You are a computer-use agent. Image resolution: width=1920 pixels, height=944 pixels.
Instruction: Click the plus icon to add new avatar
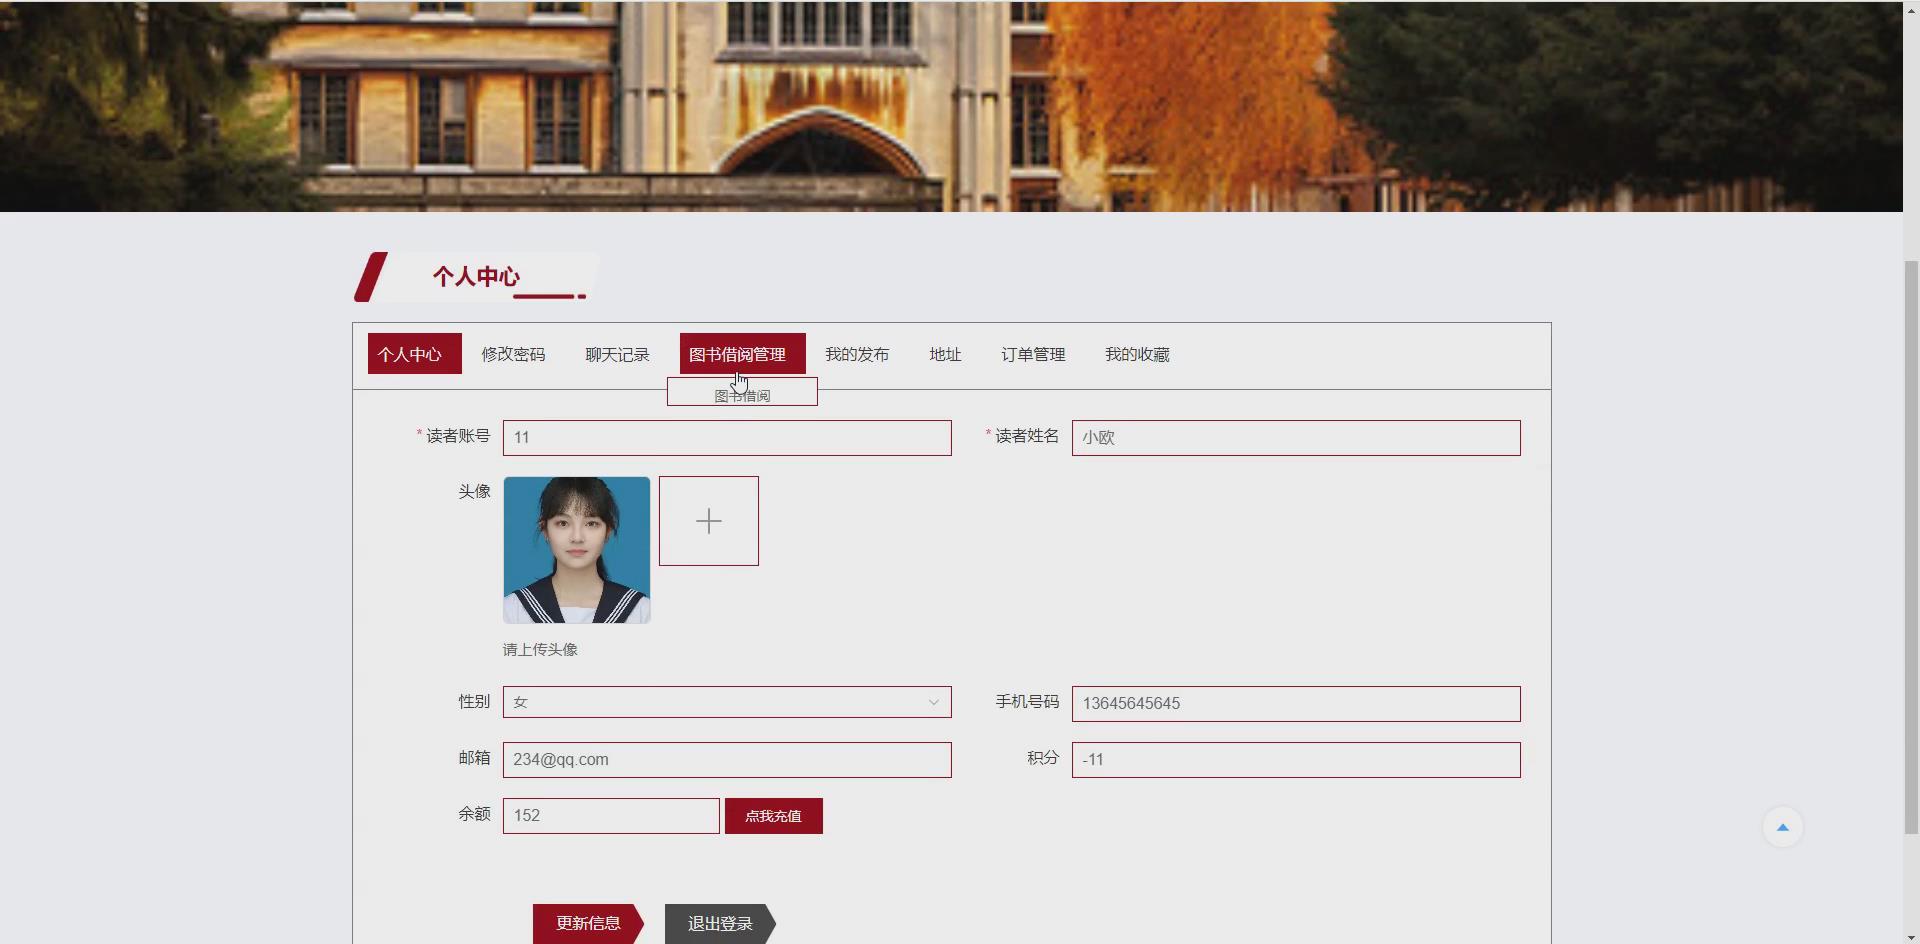coord(708,520)
